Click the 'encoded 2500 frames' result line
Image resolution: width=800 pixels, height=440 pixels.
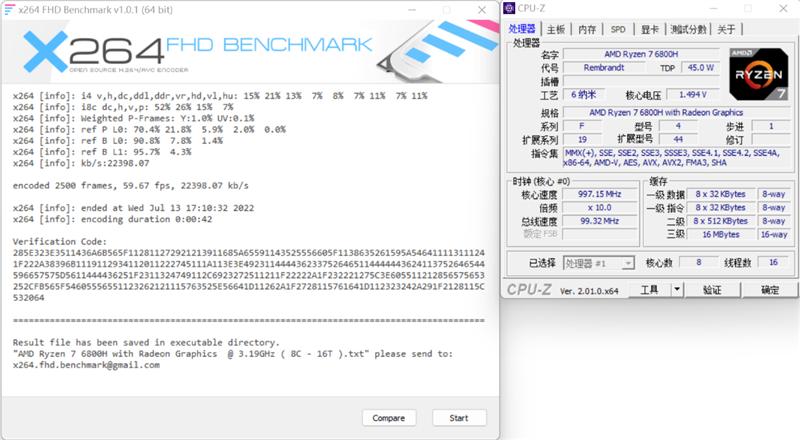tap(131, 186)
